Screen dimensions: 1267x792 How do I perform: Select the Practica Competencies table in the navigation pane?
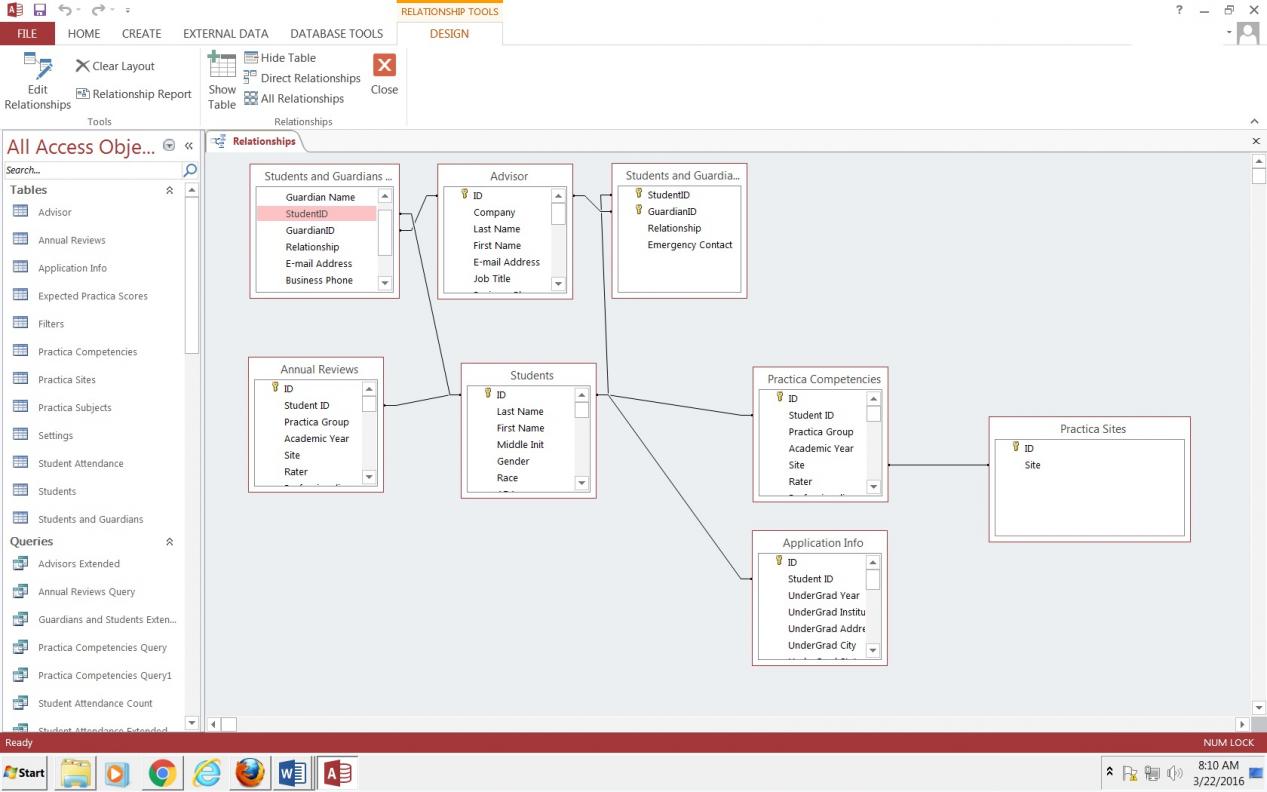pyautogui.click(x=87, y=351)
